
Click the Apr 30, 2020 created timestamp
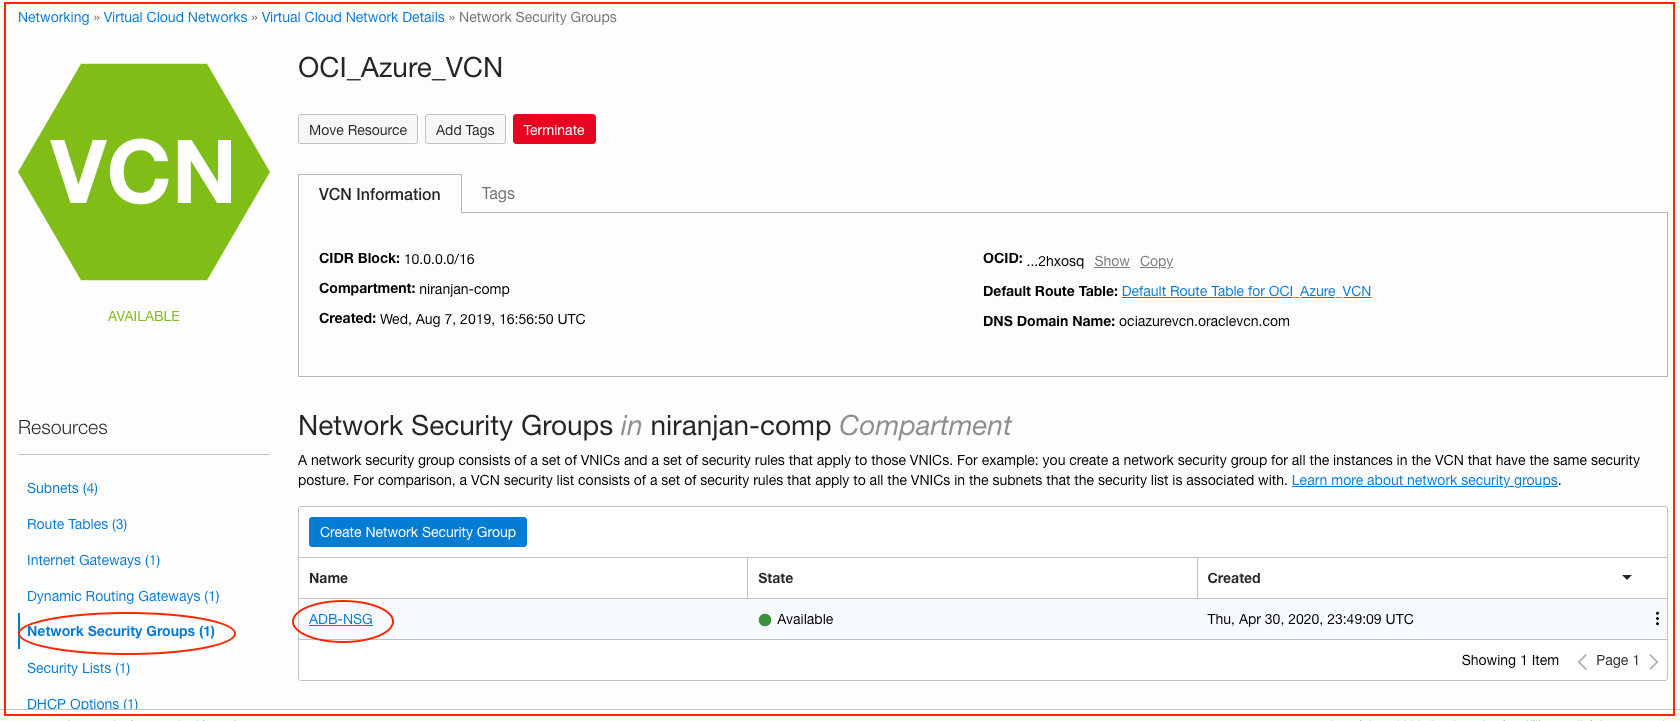[x=1310, y=619]
